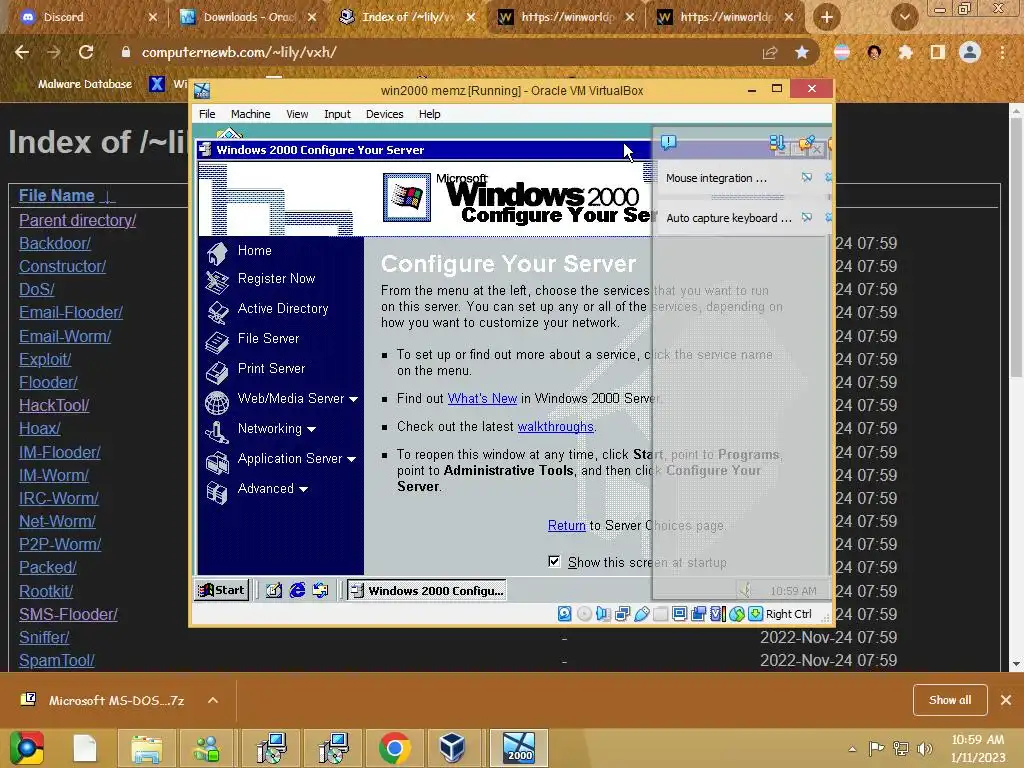
Task: Expand the Networking menu
Action: click(x=276, y=429)
